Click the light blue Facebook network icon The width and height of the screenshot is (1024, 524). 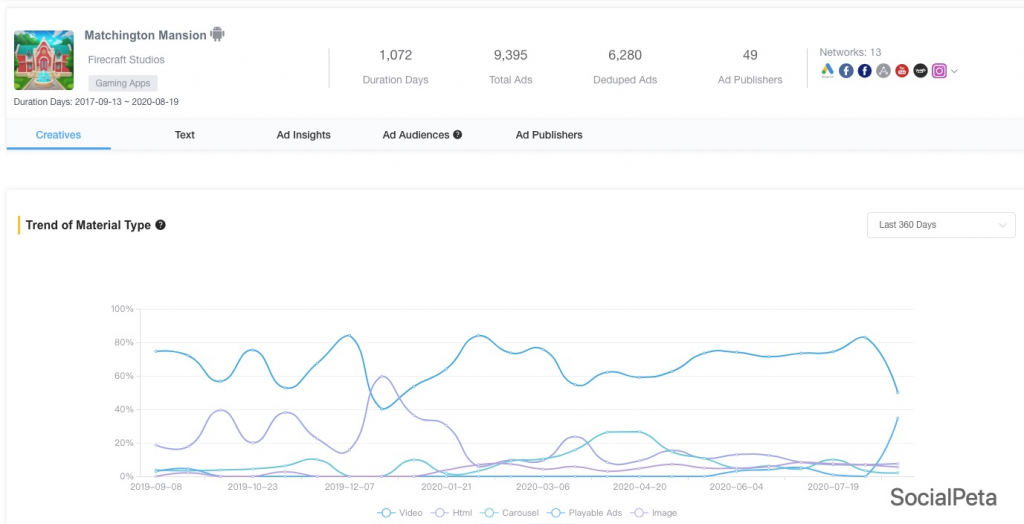846,71
